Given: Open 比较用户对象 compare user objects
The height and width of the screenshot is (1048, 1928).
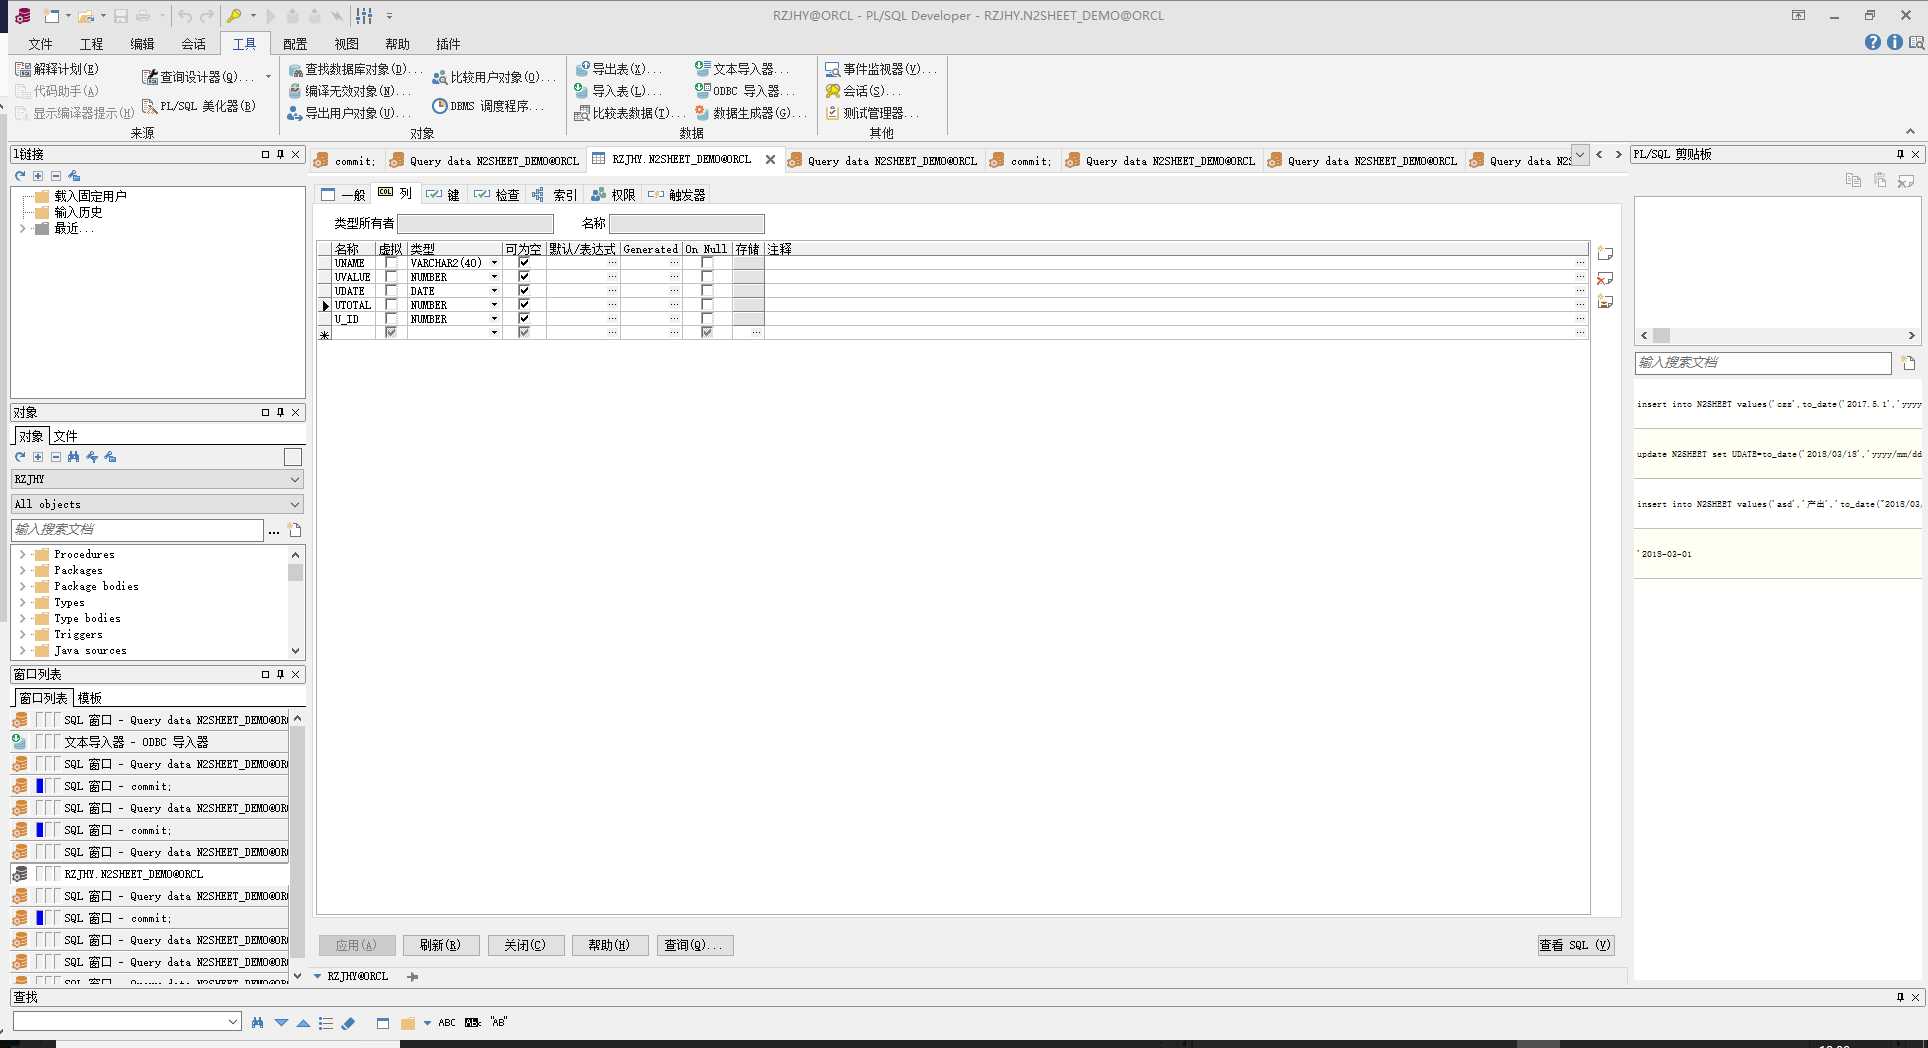Looking at the screenshot, I should [x=494, y=77].
